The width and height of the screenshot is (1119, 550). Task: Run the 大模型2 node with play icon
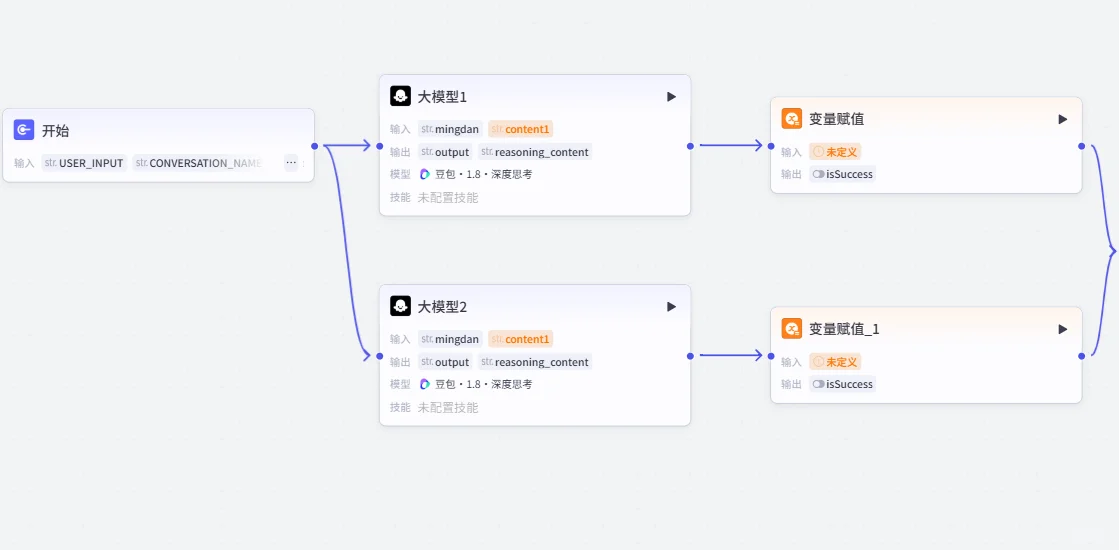pyautogui.click(x=671, y=306)
